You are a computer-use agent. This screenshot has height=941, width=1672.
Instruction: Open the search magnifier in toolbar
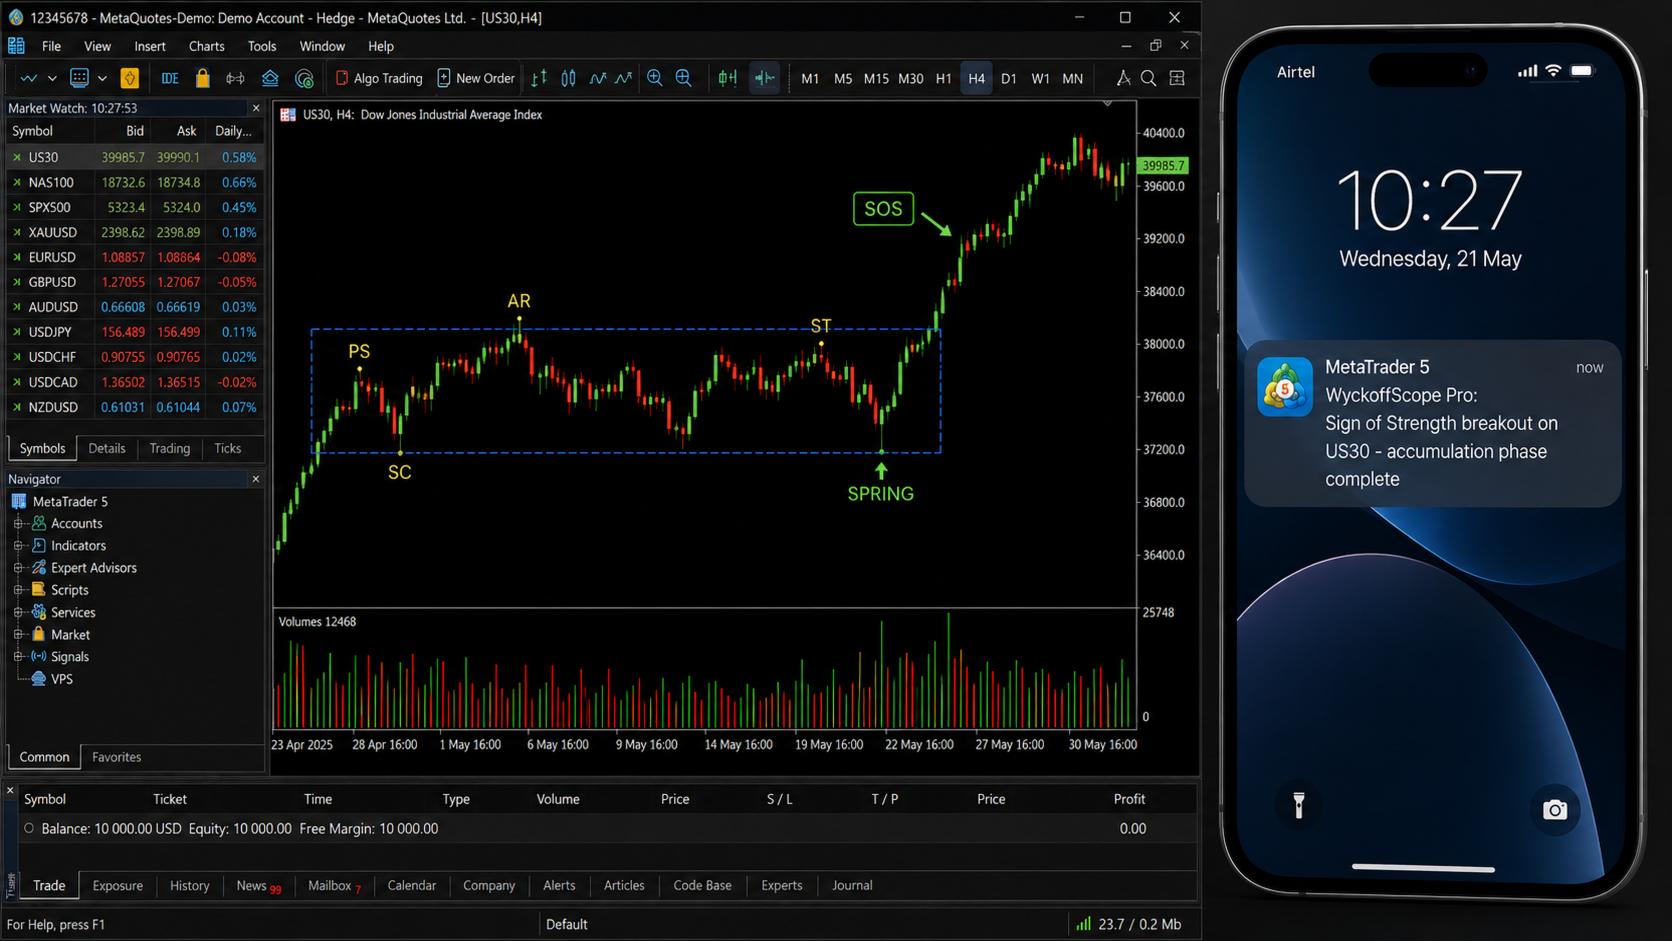[1149, 78]
